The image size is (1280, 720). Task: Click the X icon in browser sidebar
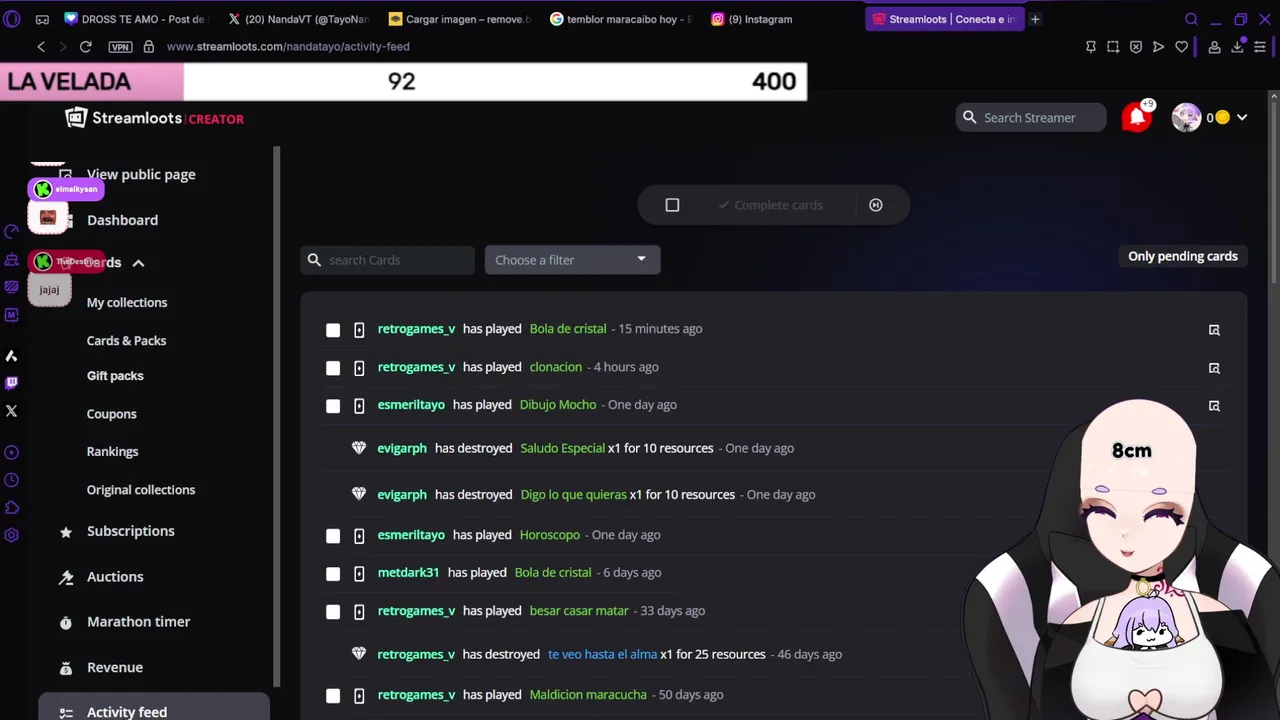pos(12,411)
